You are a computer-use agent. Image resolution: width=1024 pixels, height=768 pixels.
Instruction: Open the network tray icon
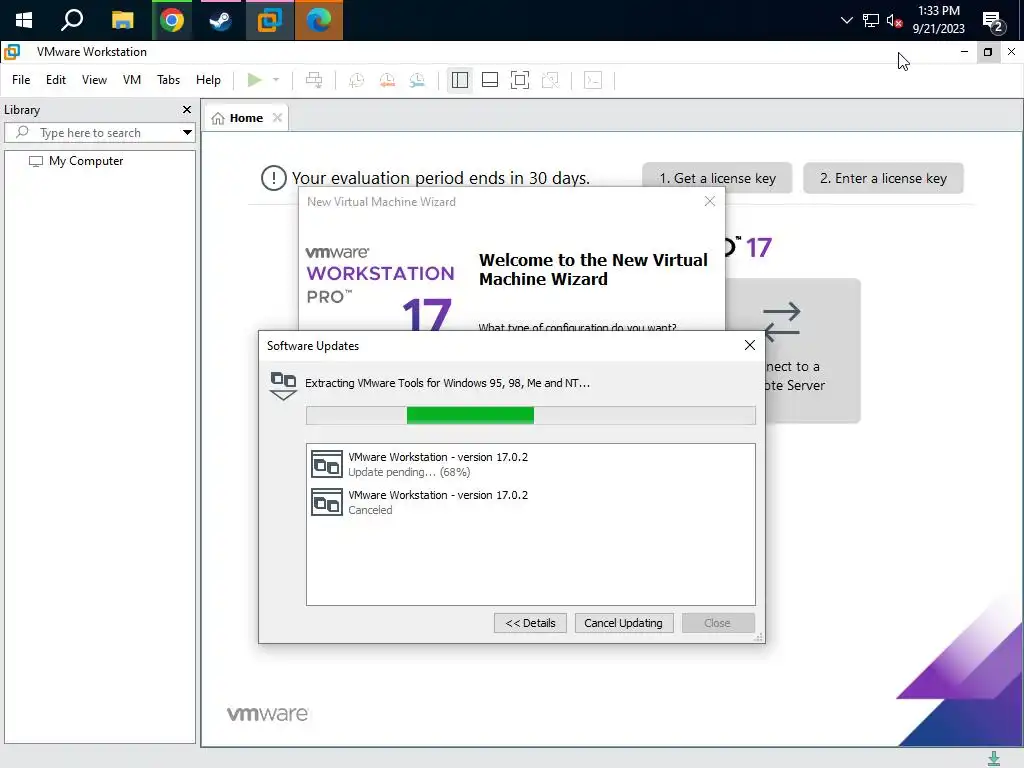click(871, 20)
